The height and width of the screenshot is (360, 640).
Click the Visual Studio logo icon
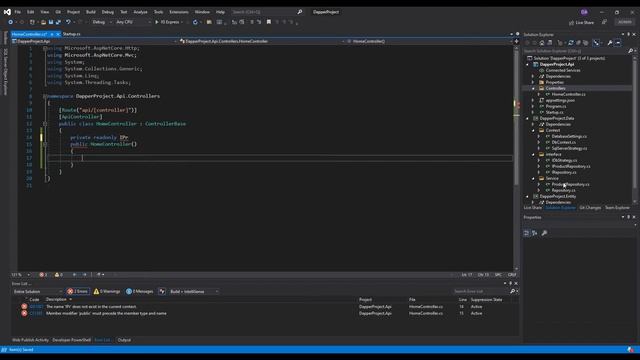coord(7,12)
